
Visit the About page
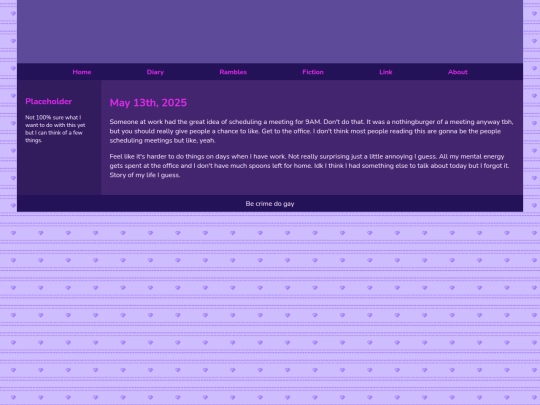(458, 72)
